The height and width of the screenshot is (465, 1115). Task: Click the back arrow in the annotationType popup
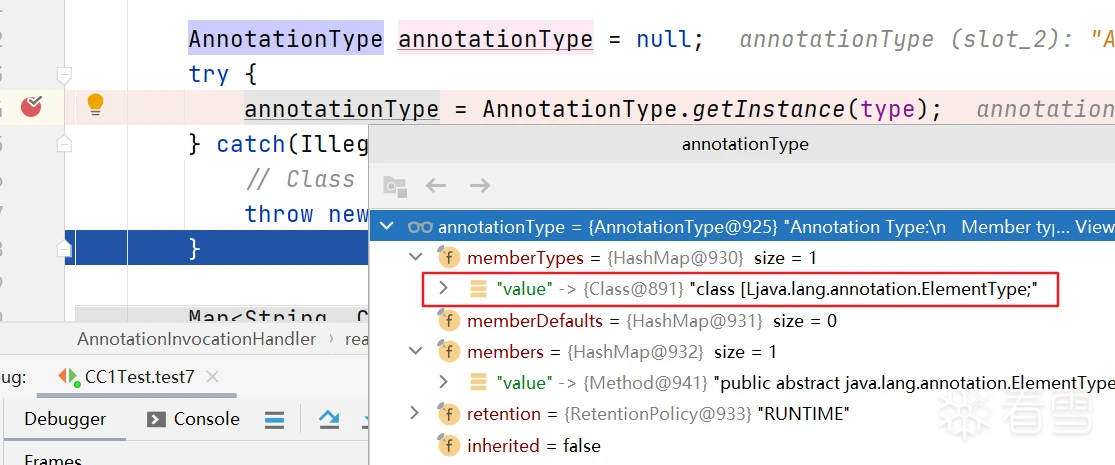pyautogui.click(x=436, y=185)
